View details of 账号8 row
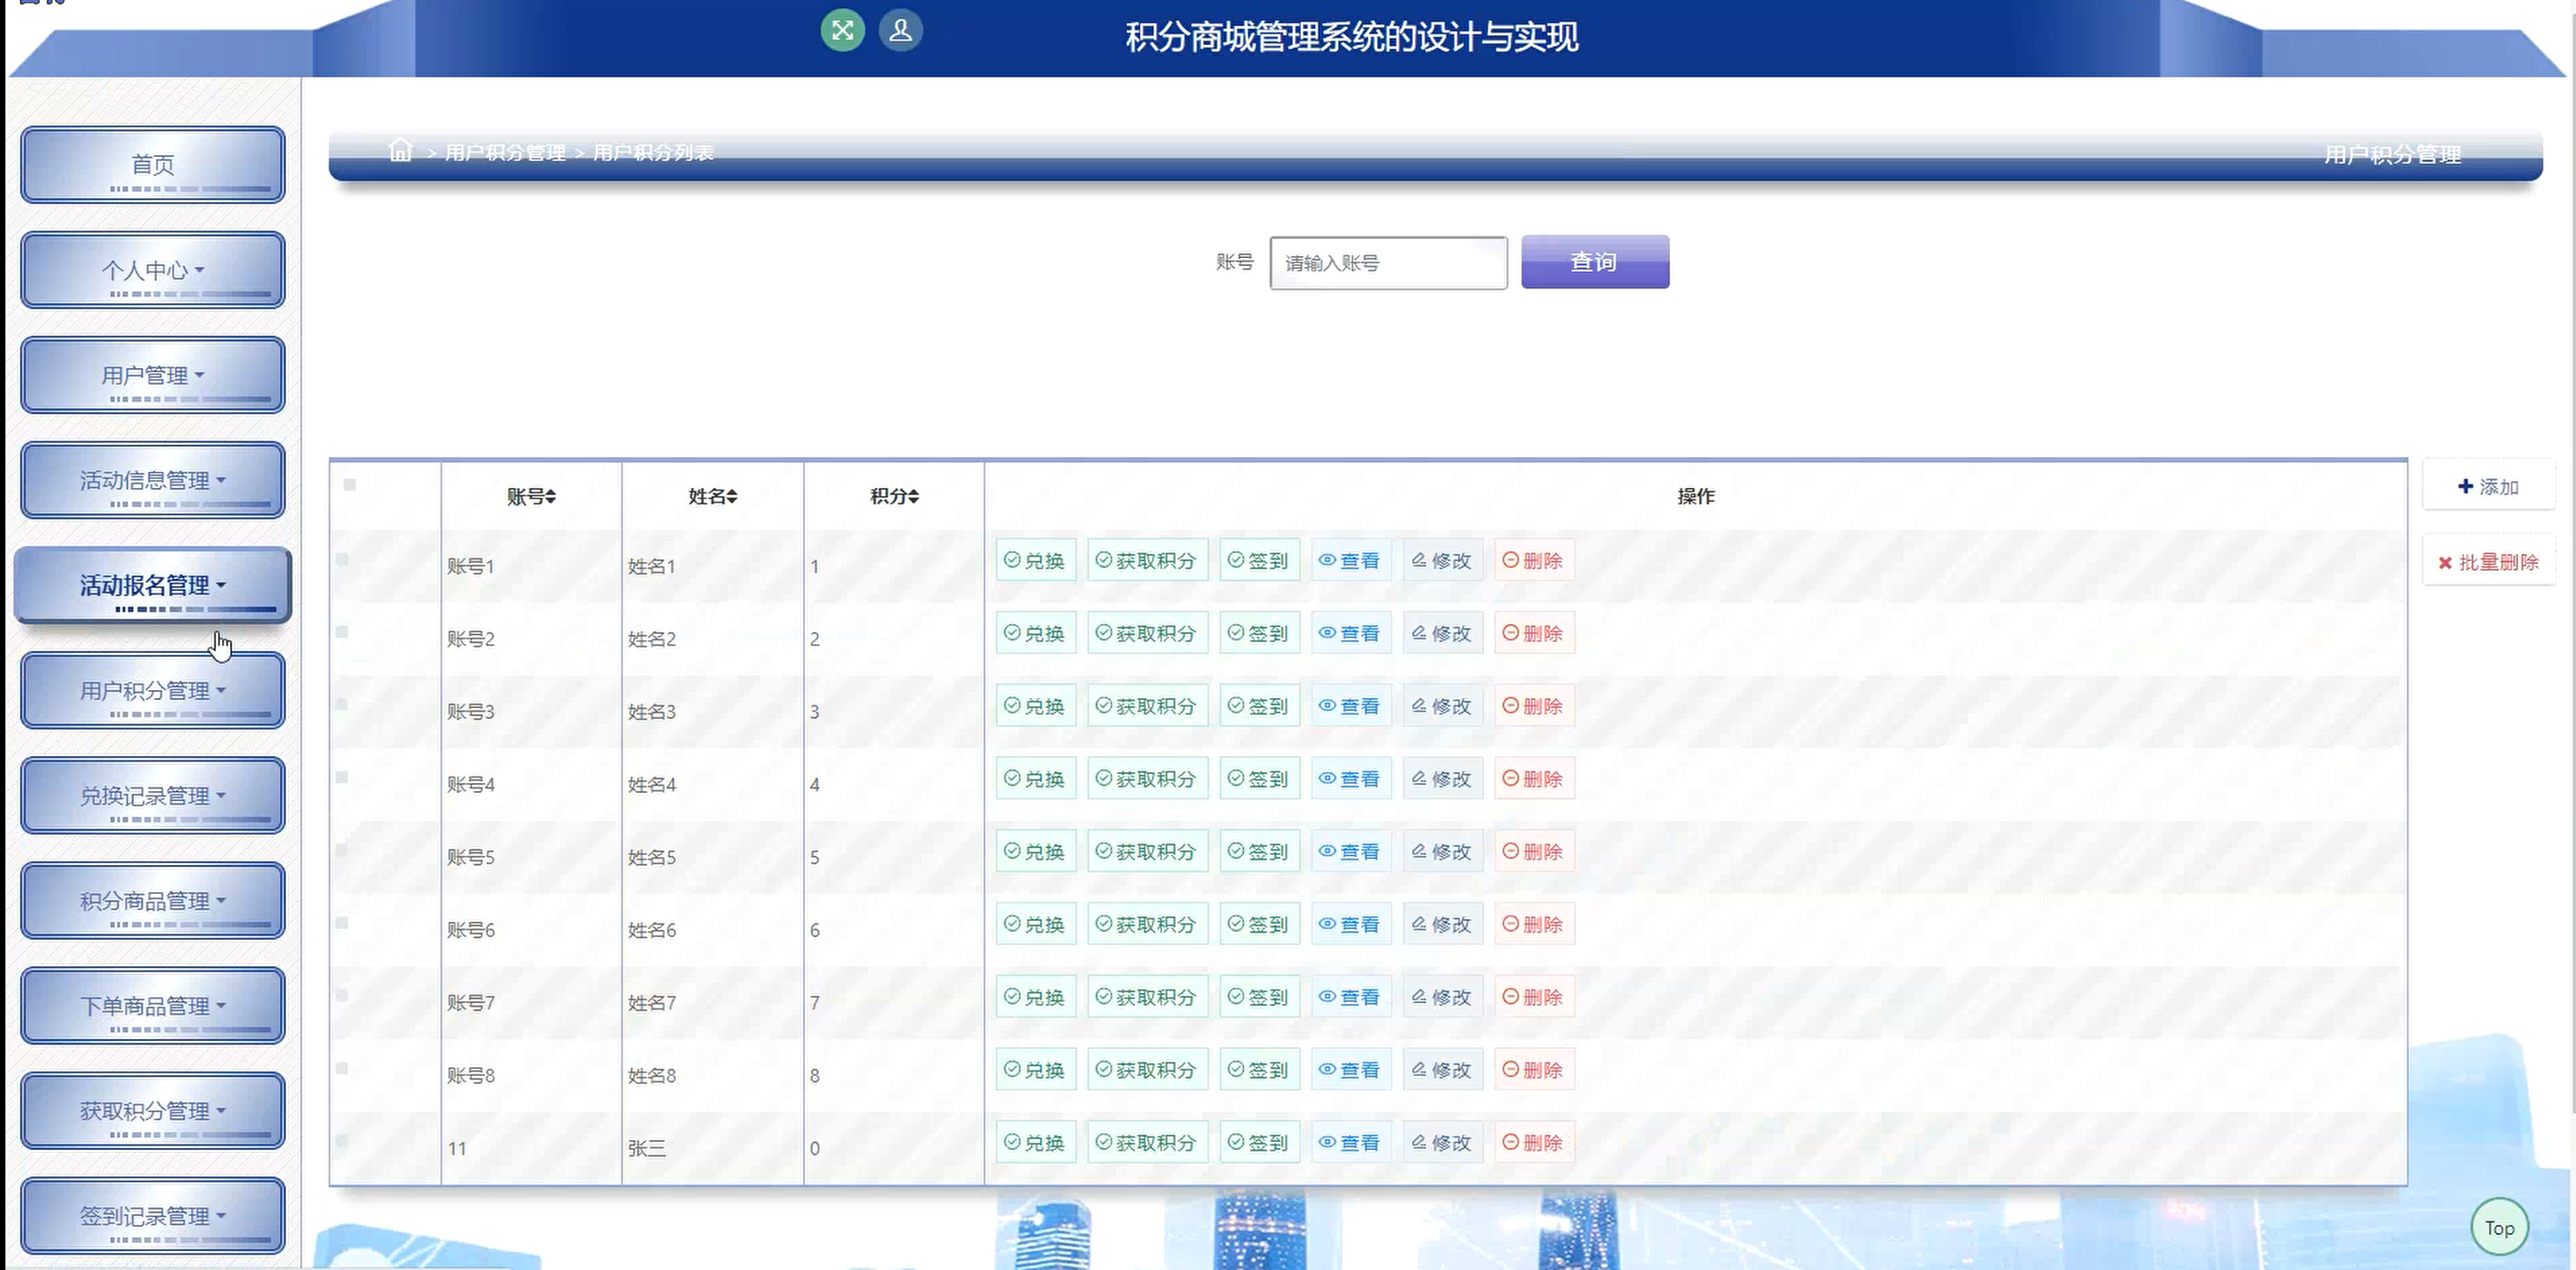2576x1270 pixels. [1350, 1069]
